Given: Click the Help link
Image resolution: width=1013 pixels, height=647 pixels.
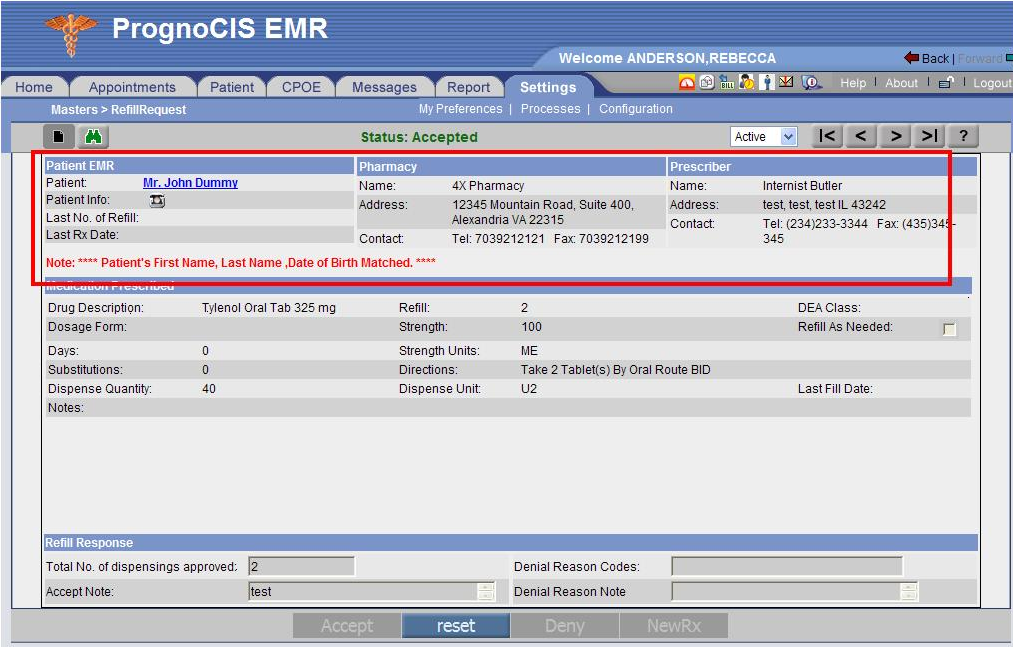Looking at the screenshot, I should click(x=853, y=83).
